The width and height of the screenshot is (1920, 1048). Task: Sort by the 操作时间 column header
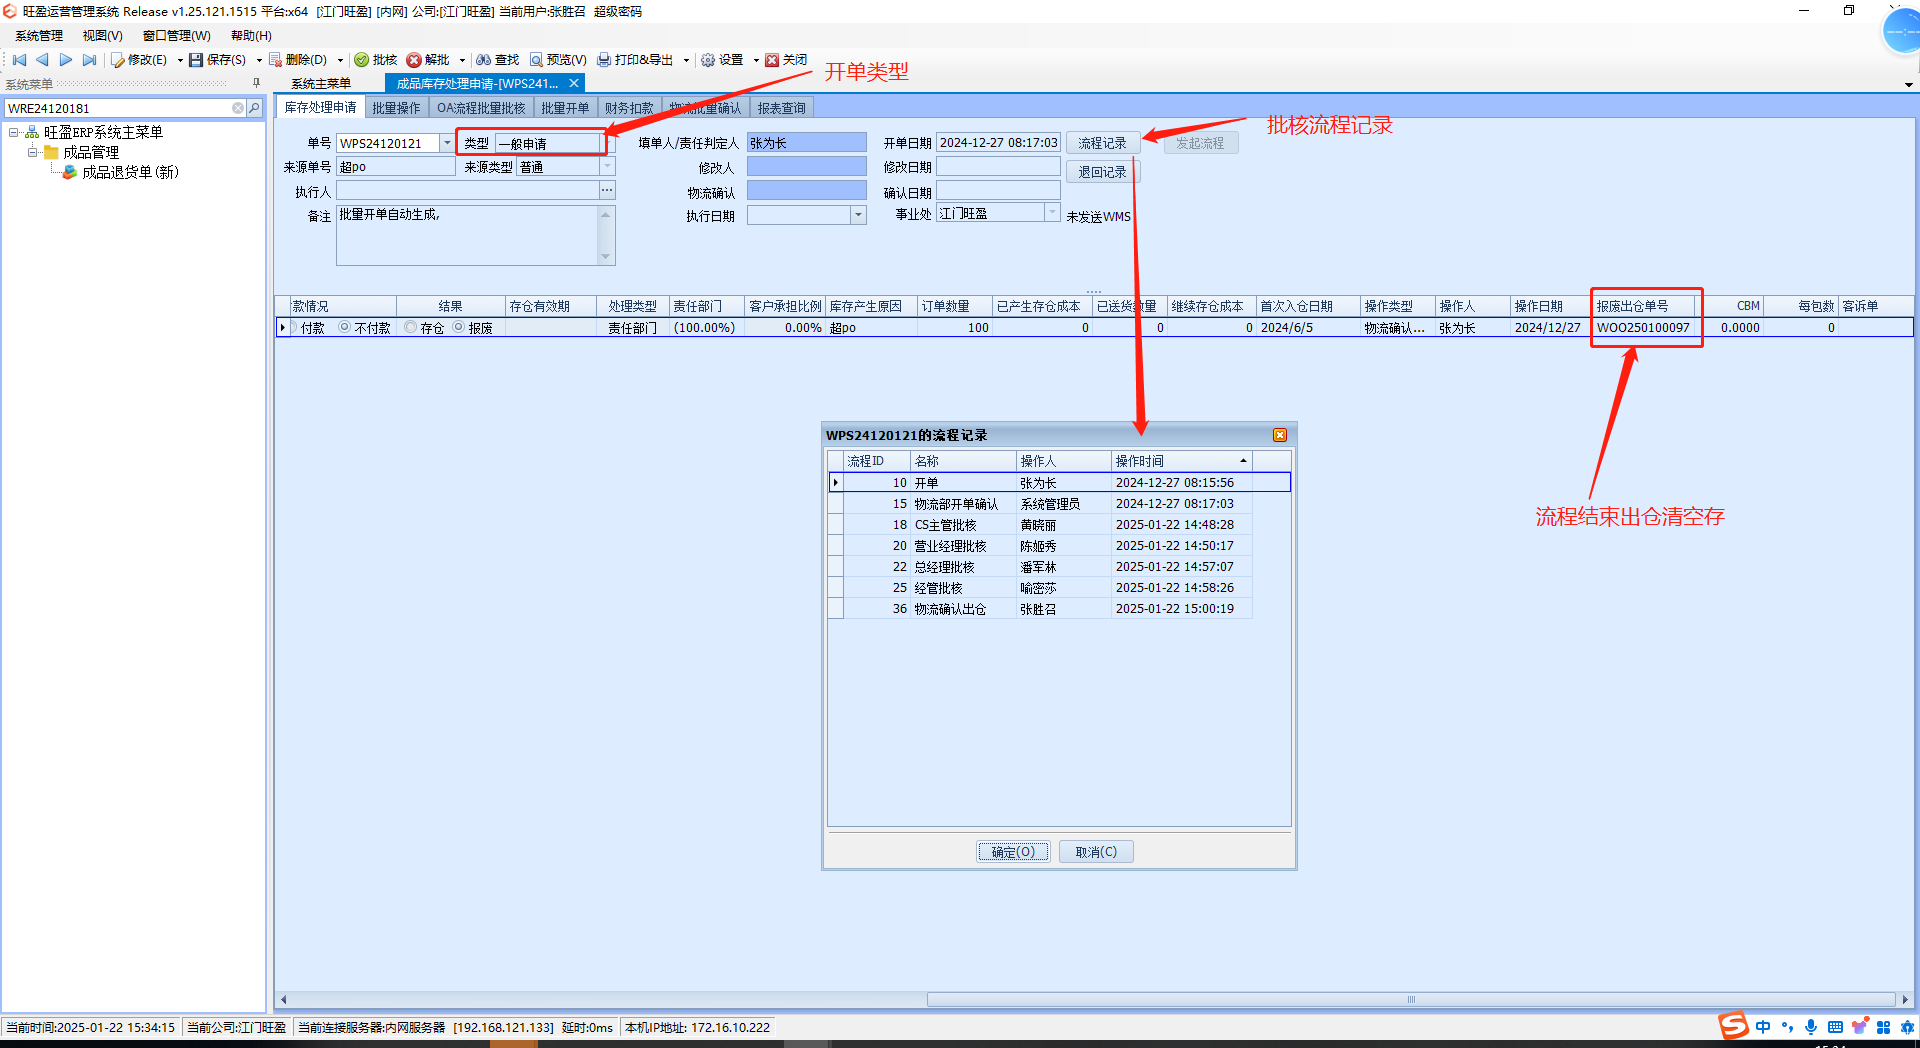pyautogui.click(x=1181, y=461)
